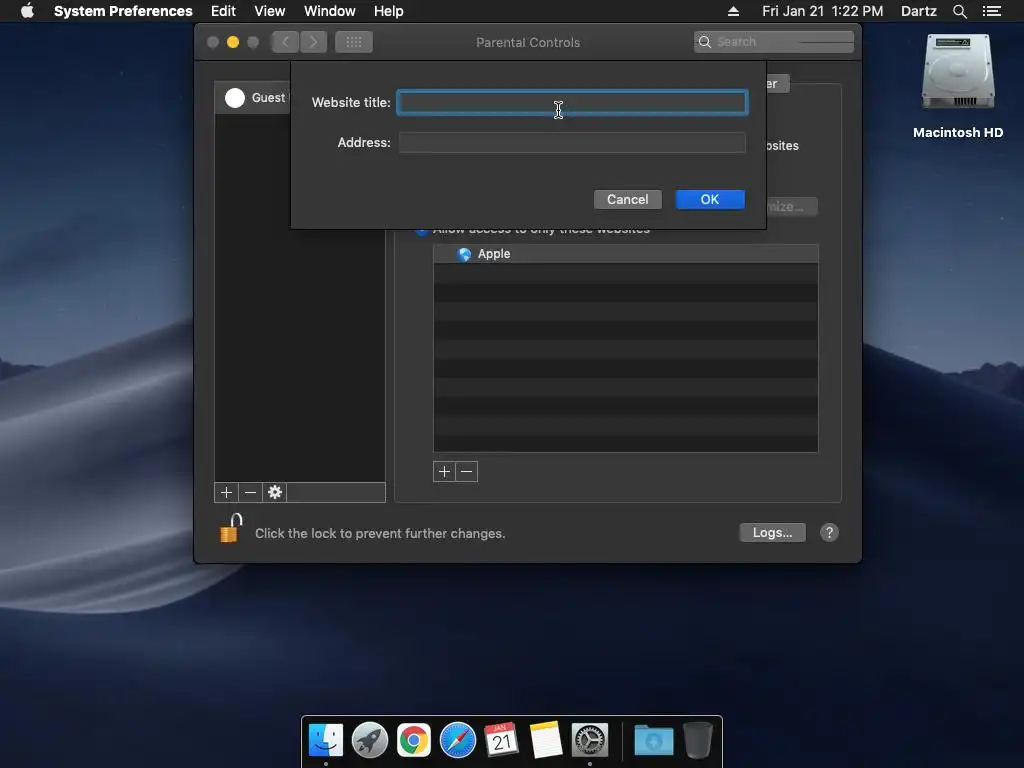Open the Downloads folder in the Dock
1024x768 pixels.
654,741
